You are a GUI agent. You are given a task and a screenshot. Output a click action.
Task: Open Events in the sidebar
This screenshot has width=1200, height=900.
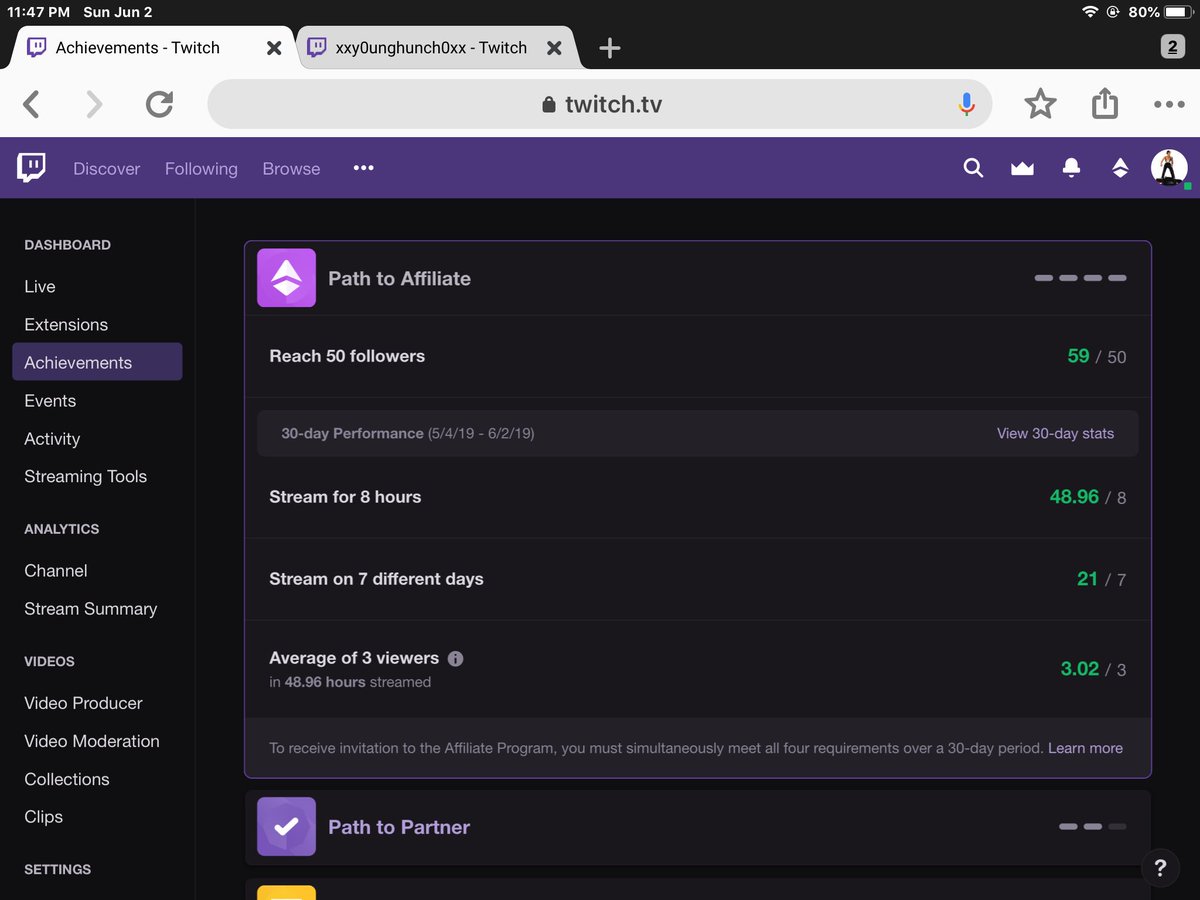[x=50, y=400]
